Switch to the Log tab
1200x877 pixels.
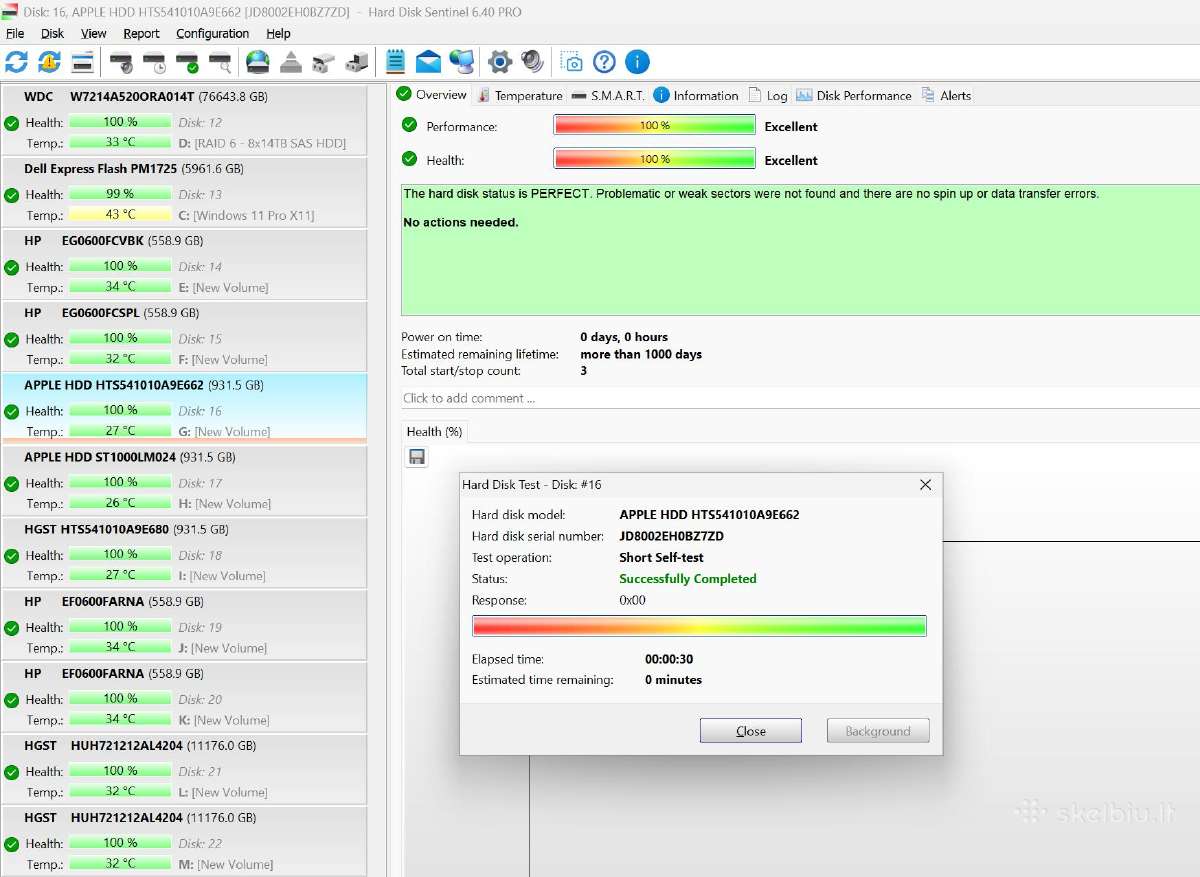pyautogui.click(x=768, y=95)
